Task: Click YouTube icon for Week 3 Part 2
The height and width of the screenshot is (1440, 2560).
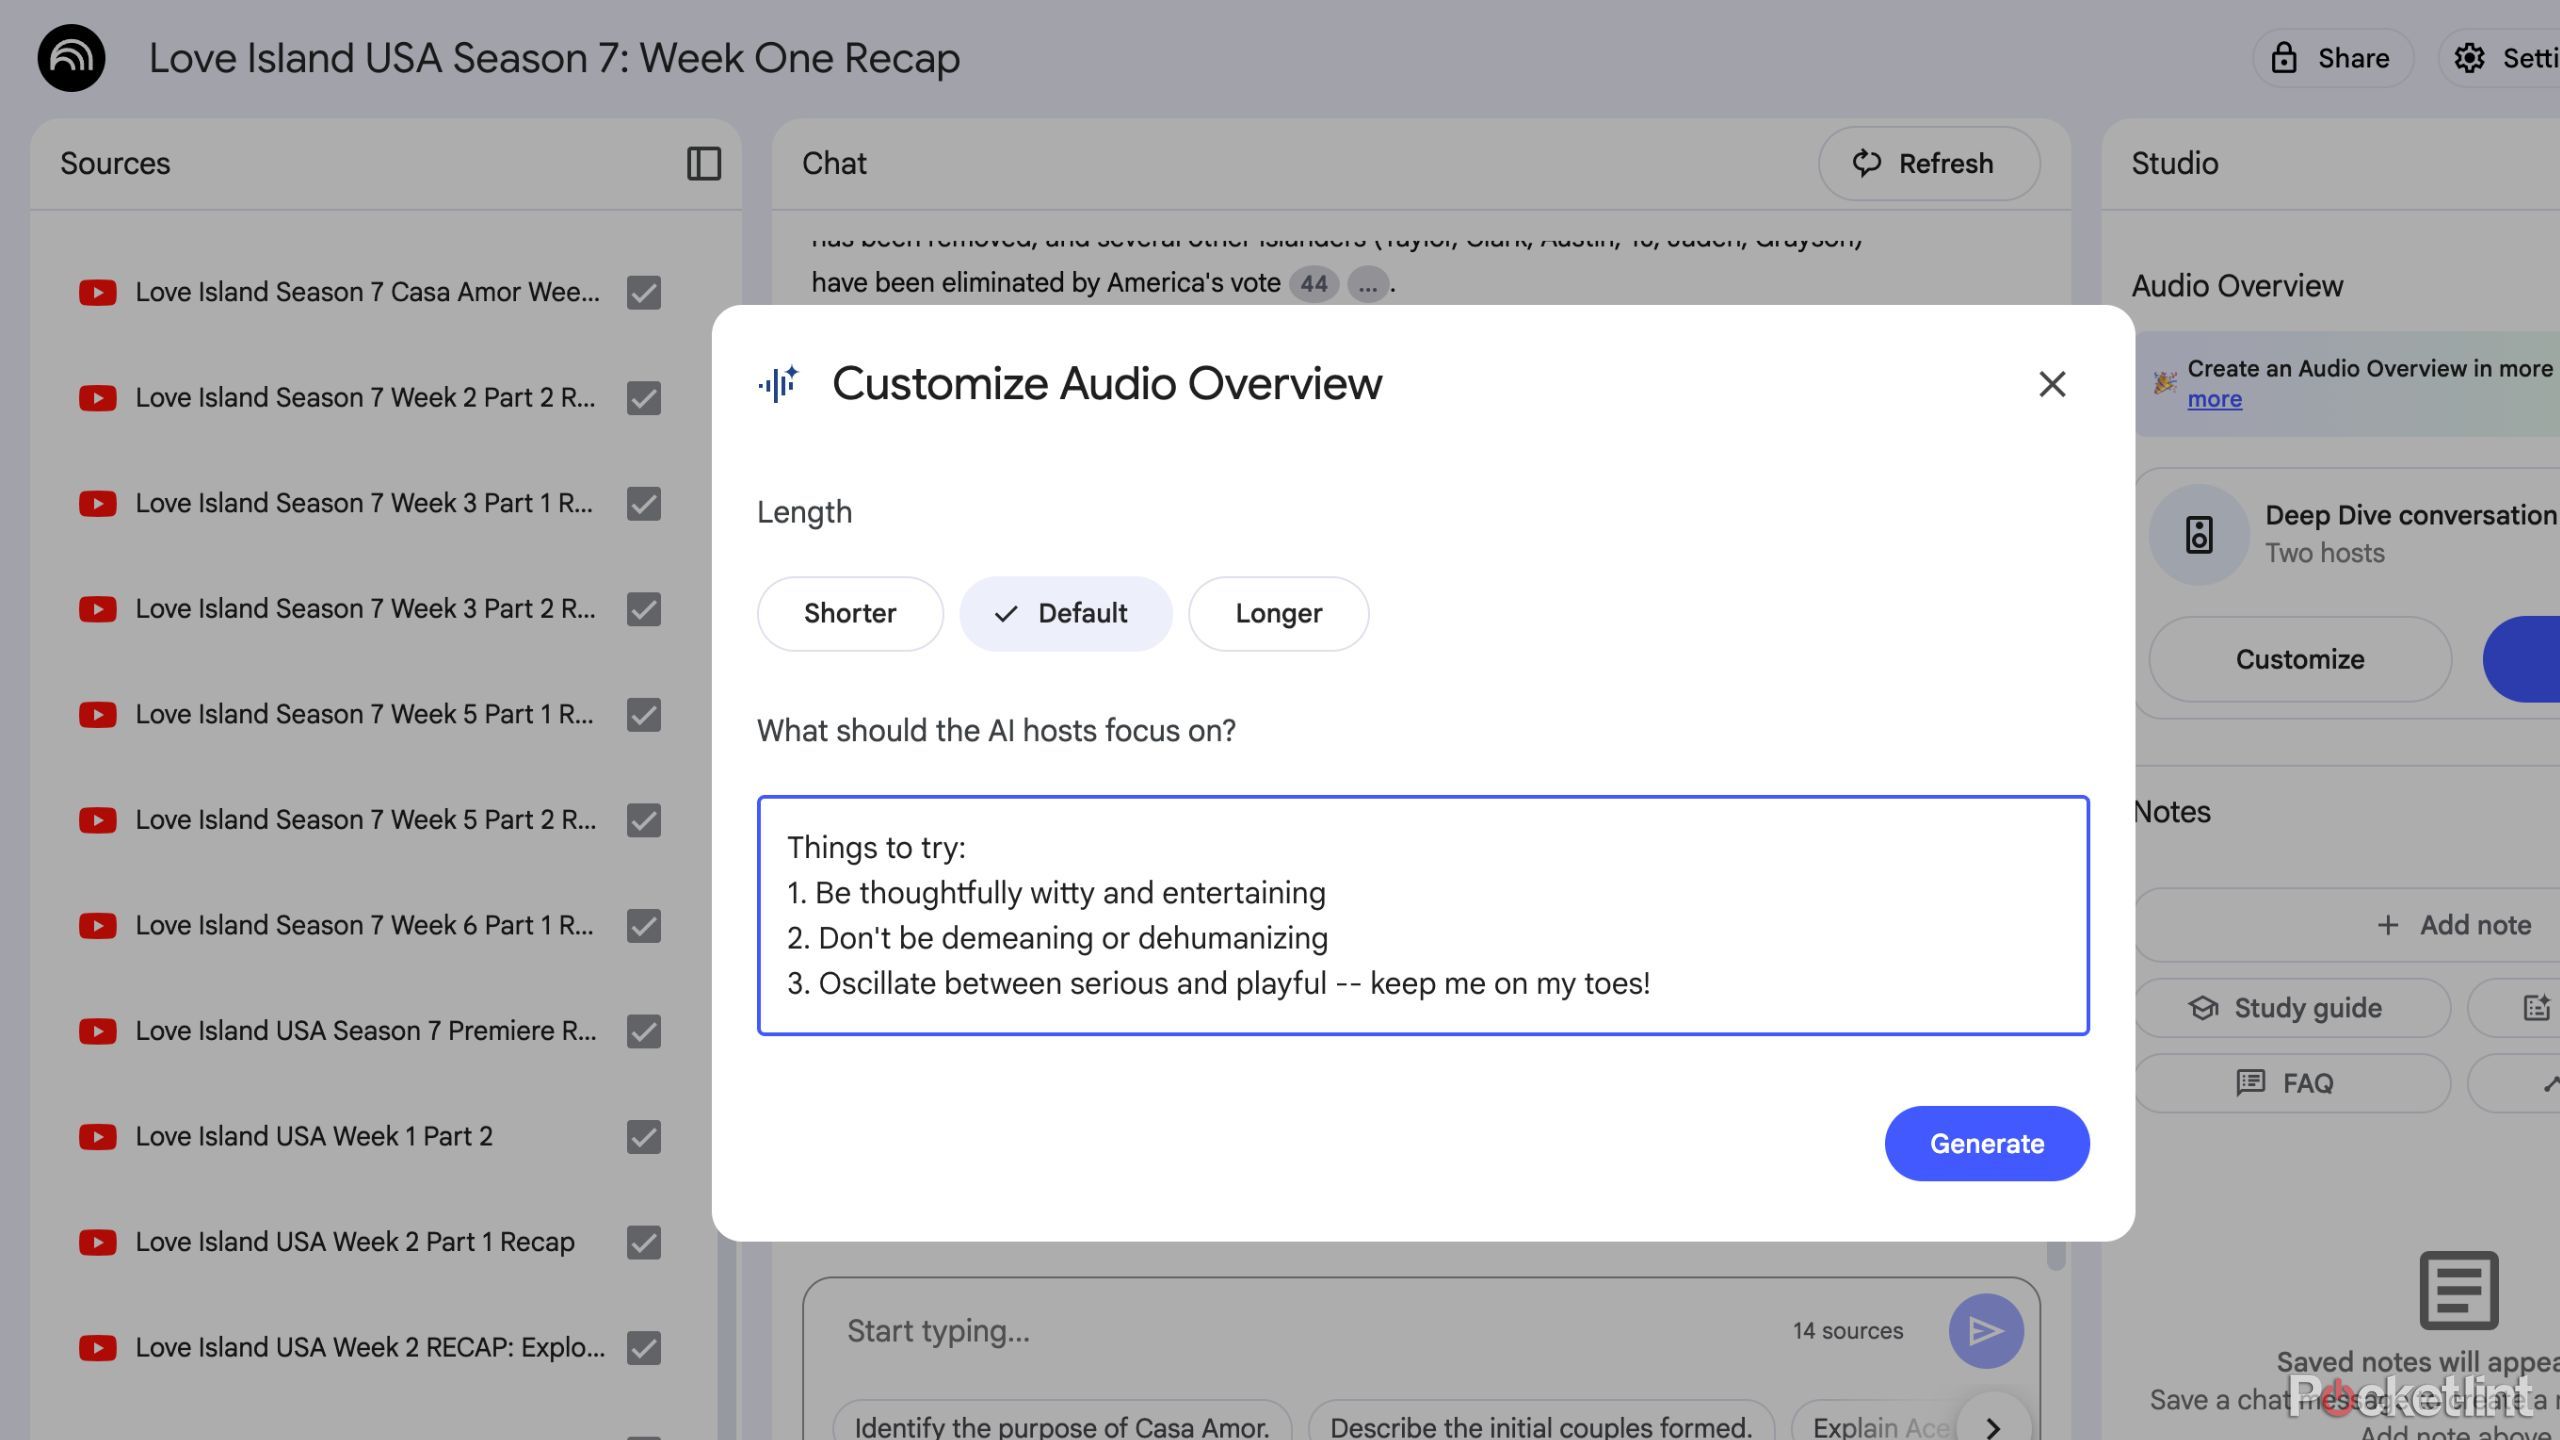Action: tap(97, 609)
